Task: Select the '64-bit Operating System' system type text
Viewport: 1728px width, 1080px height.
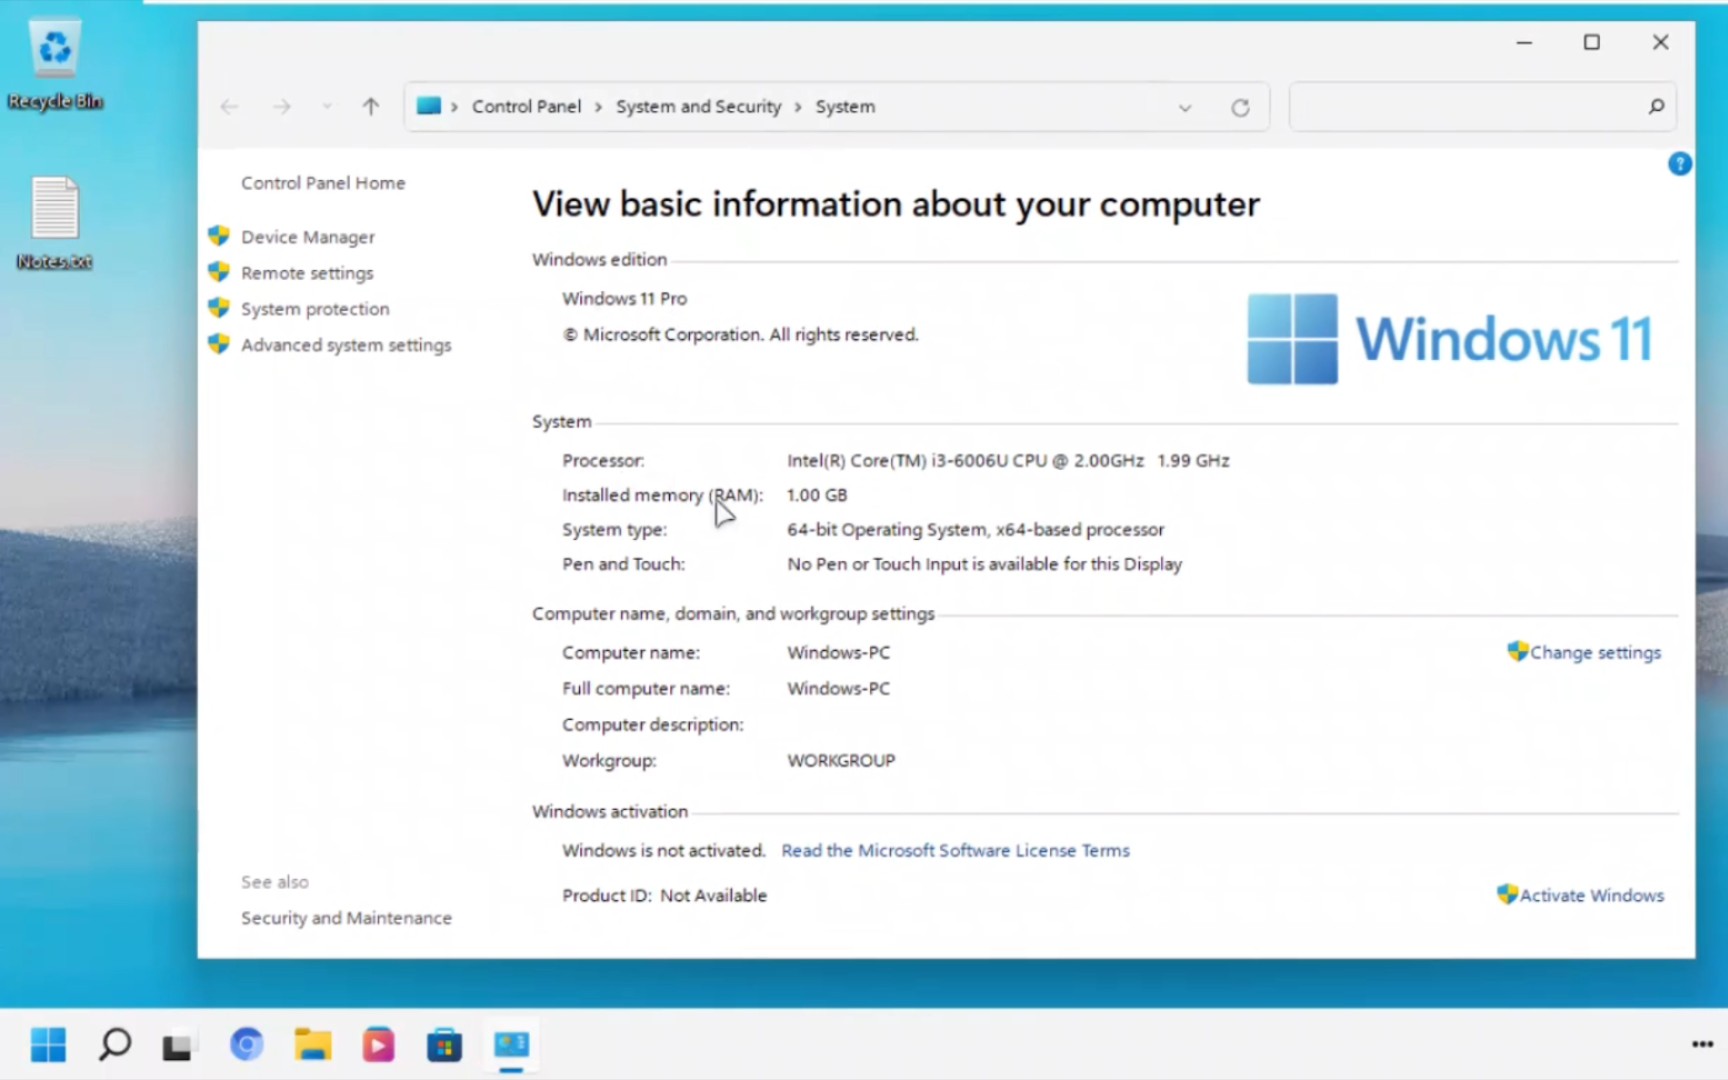Action: click(886, 529)
